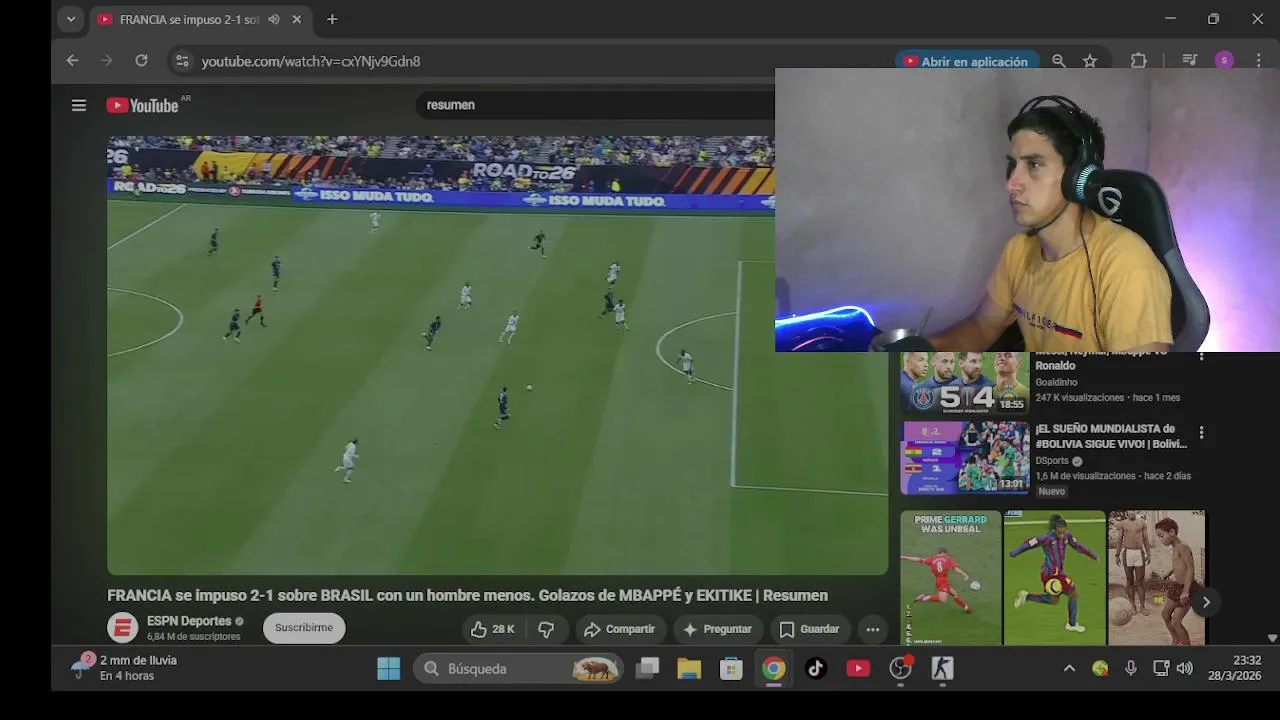This screenshot has width=1280, height=720.
Task: Open Counter-Strike icon in the taskbar
Action: point(942,669)
